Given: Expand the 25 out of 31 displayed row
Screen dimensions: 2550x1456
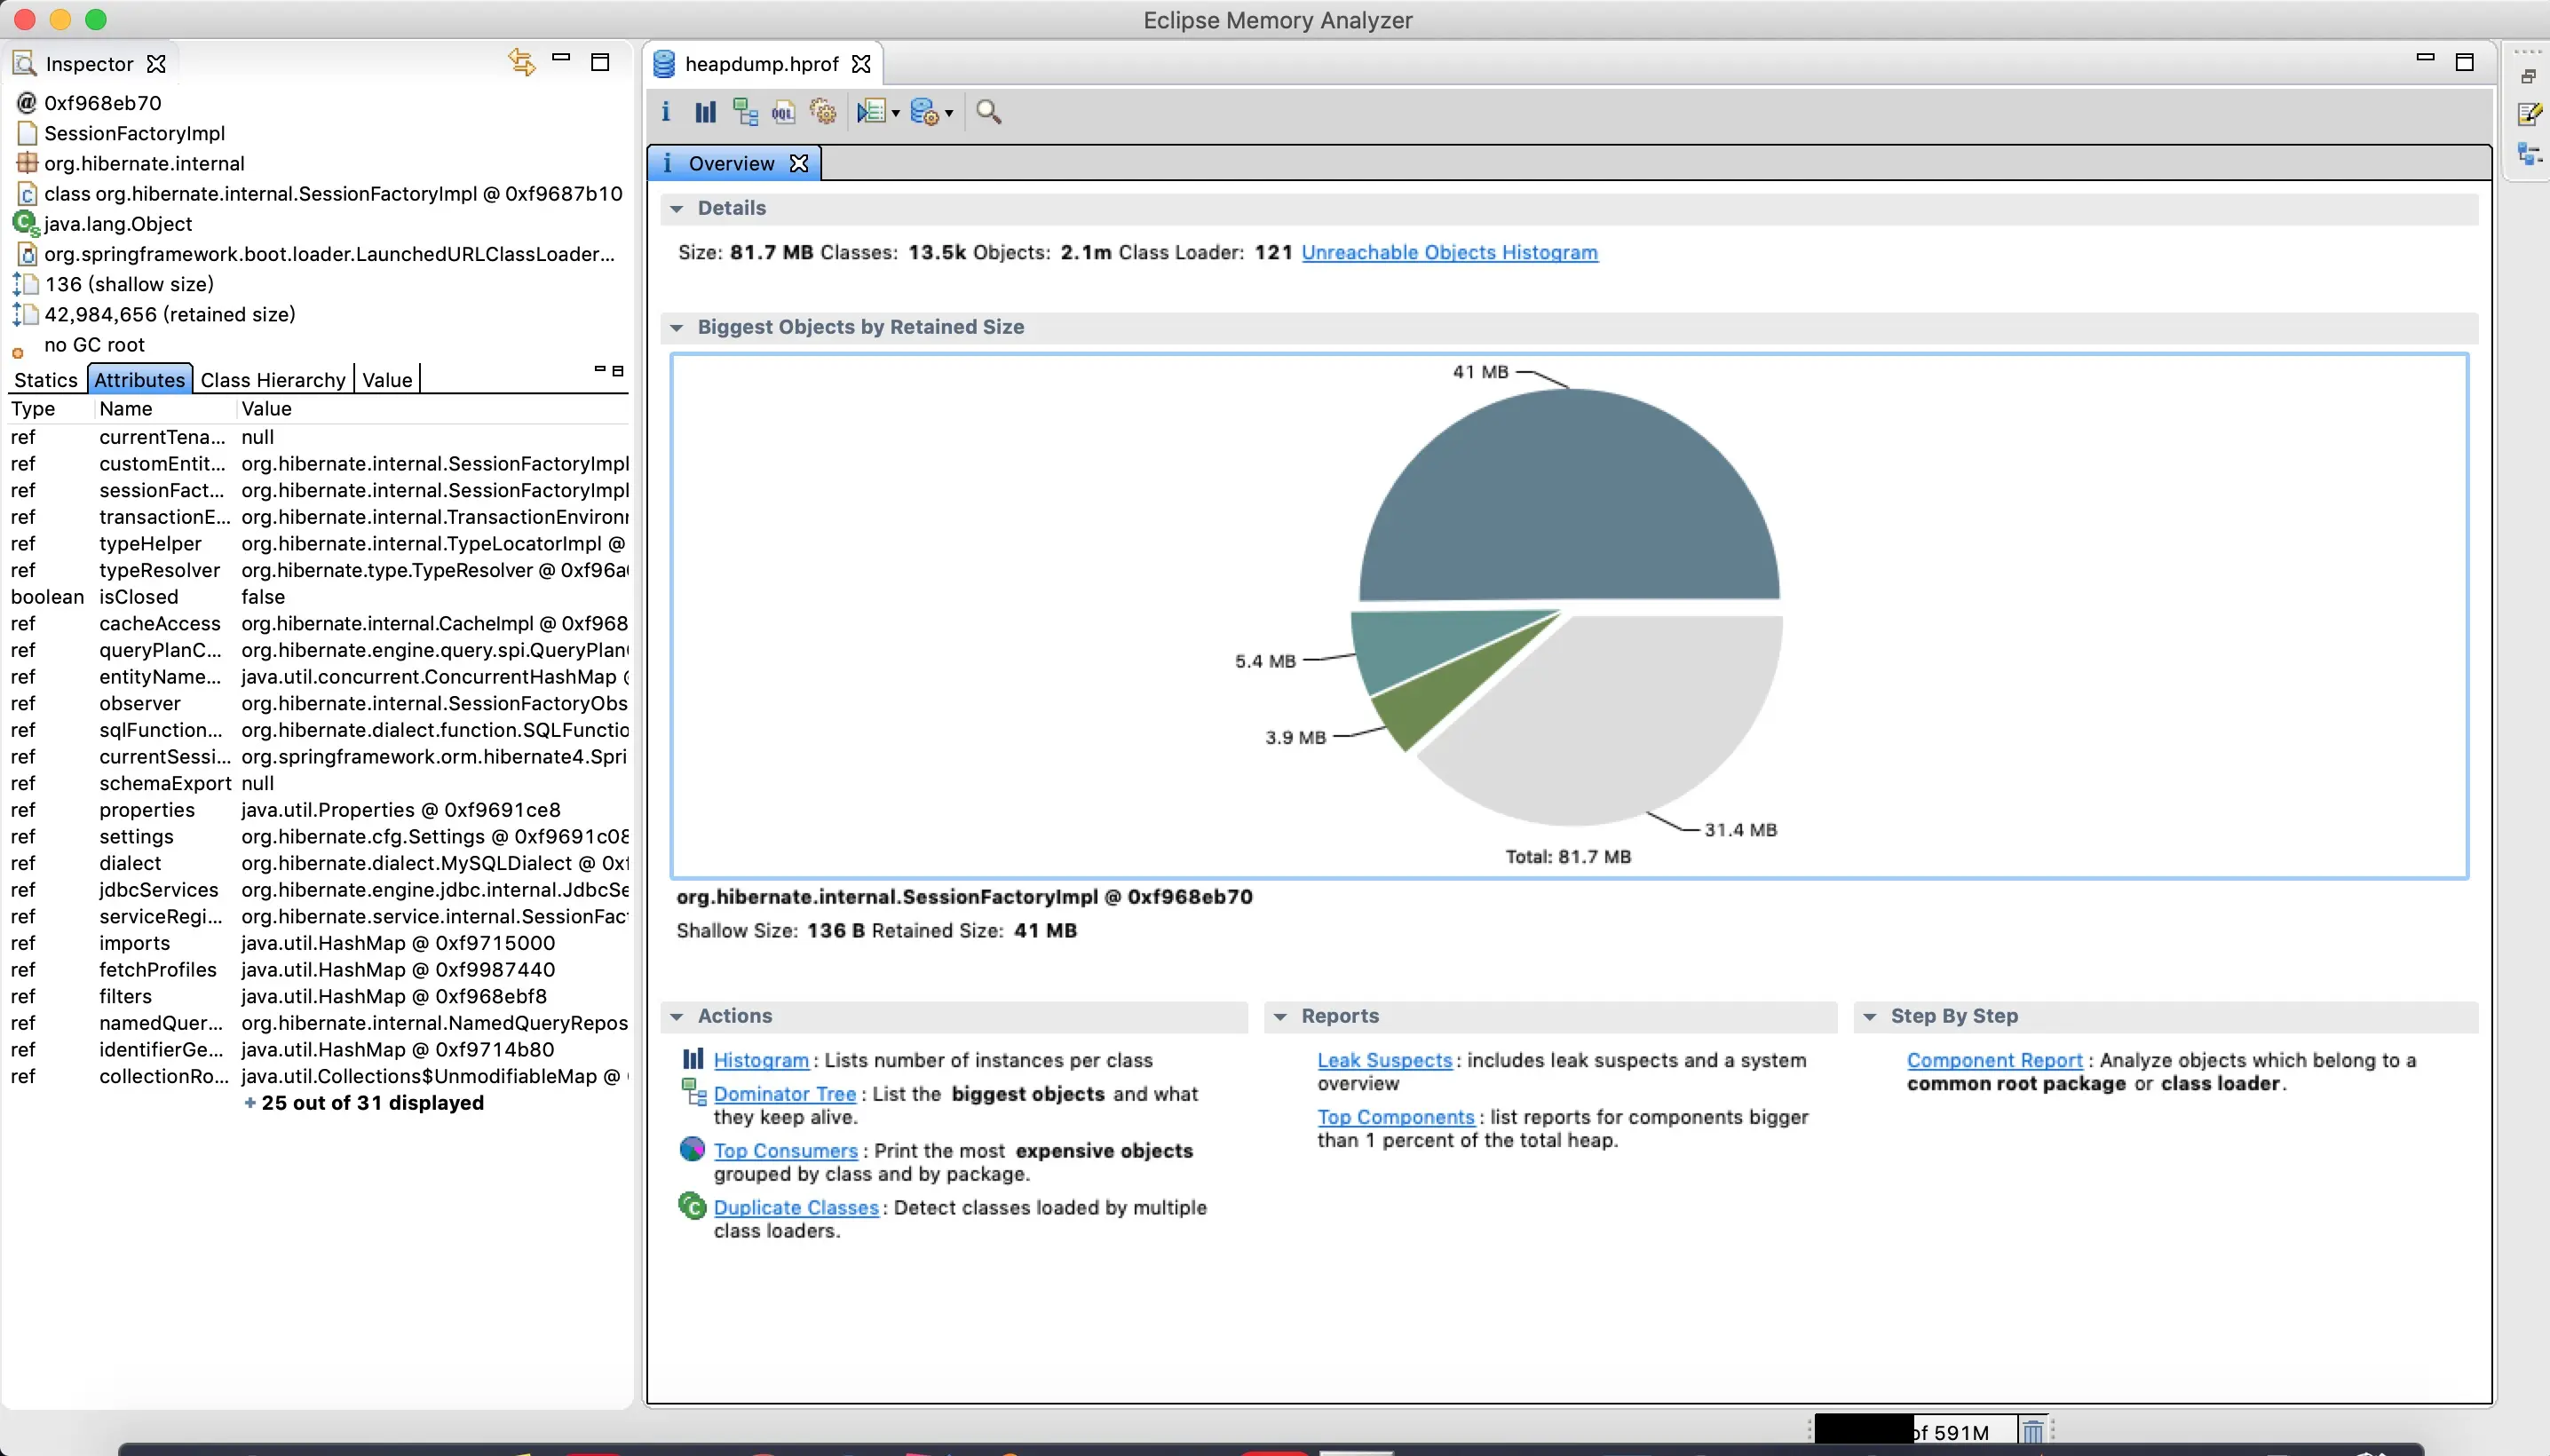Looking at the screenshot, I should click(364, 1103).
